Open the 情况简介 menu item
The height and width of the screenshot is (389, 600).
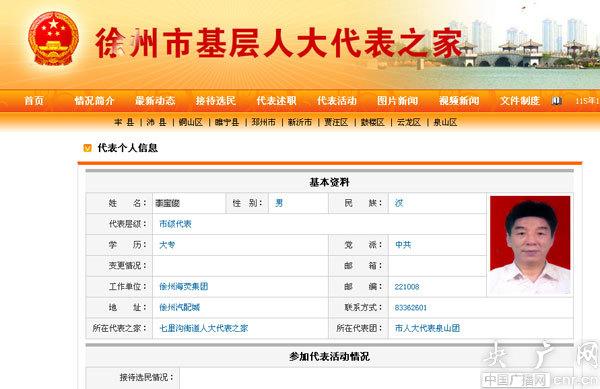94,101
